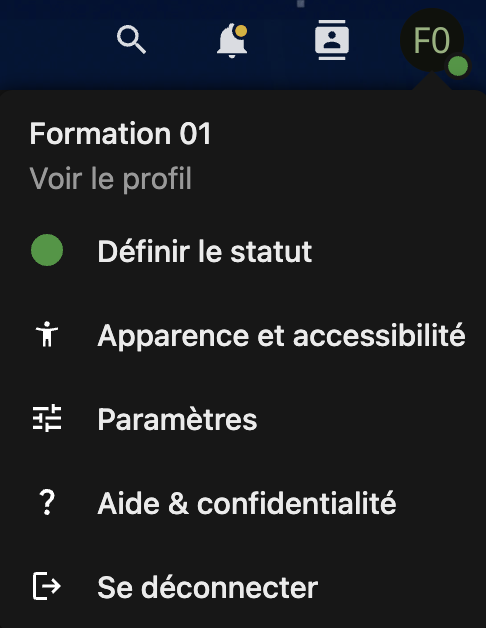Follow the Voir le profil link
The height and width of the screenshot is (628, 486).
pyautogui.click(x=111, y=179)
